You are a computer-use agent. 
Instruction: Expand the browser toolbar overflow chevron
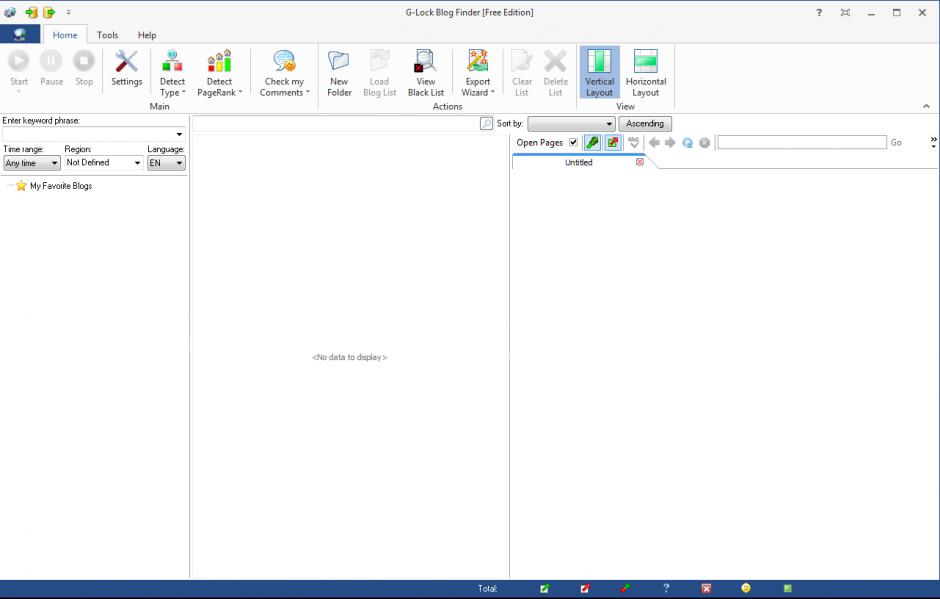point(933,142)
